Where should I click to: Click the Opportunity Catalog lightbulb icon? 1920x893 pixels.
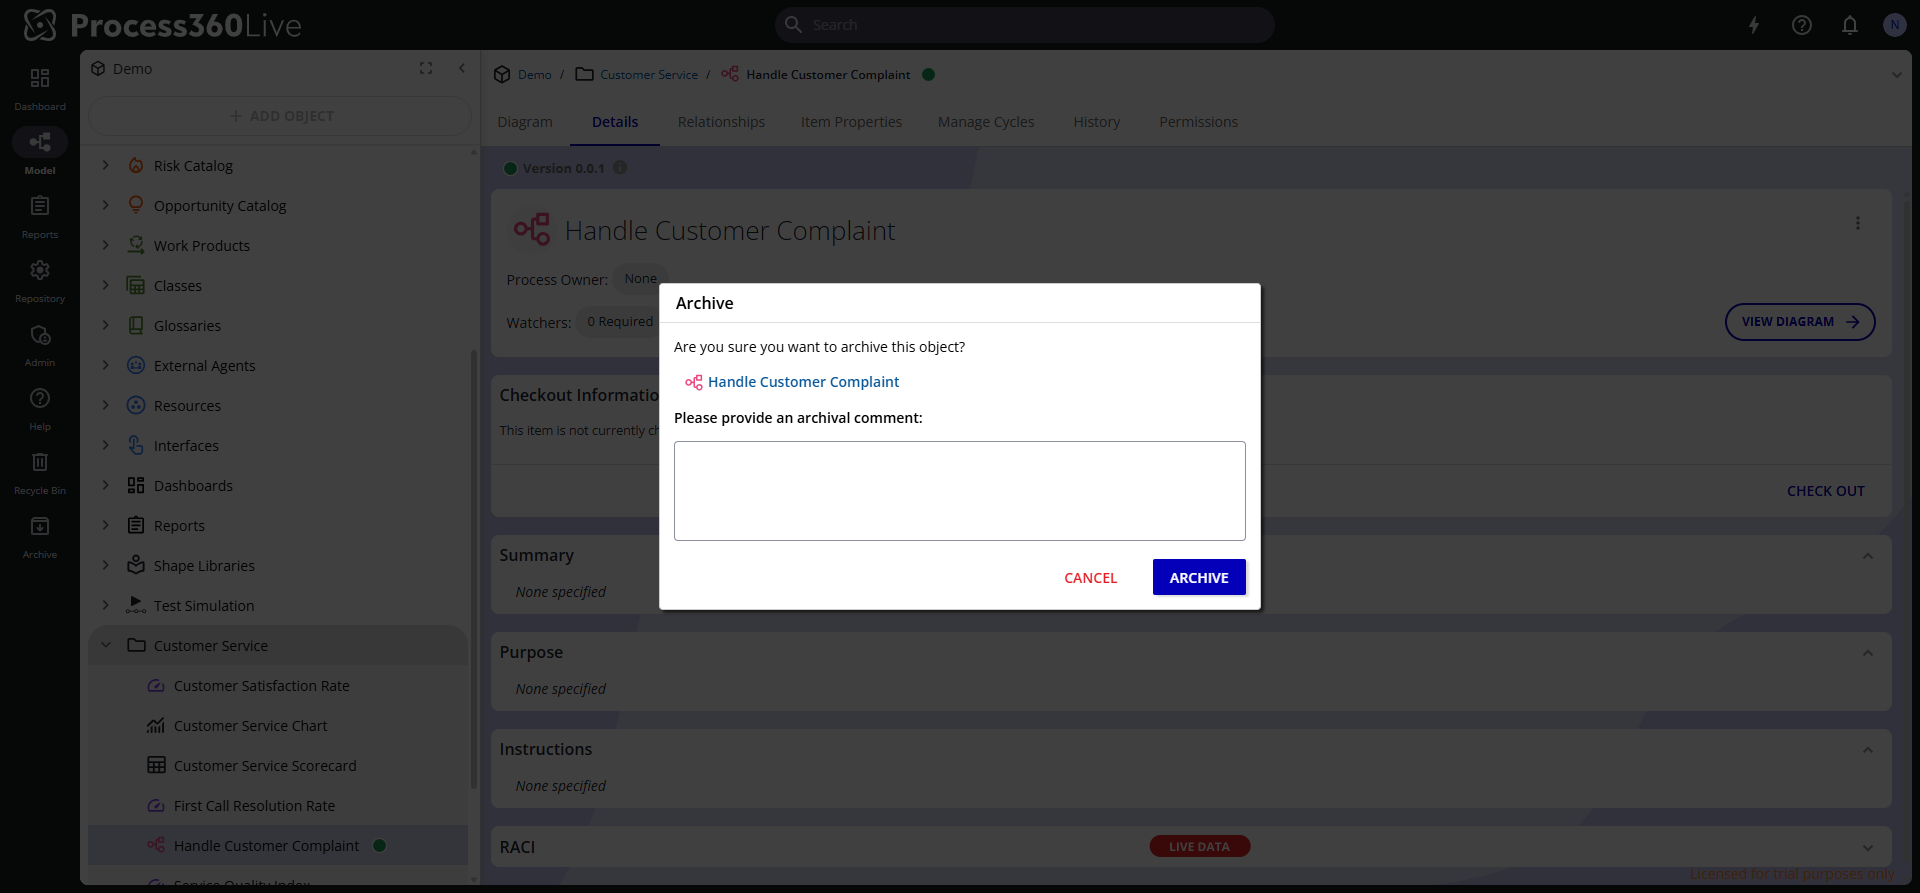click(136, 205)
